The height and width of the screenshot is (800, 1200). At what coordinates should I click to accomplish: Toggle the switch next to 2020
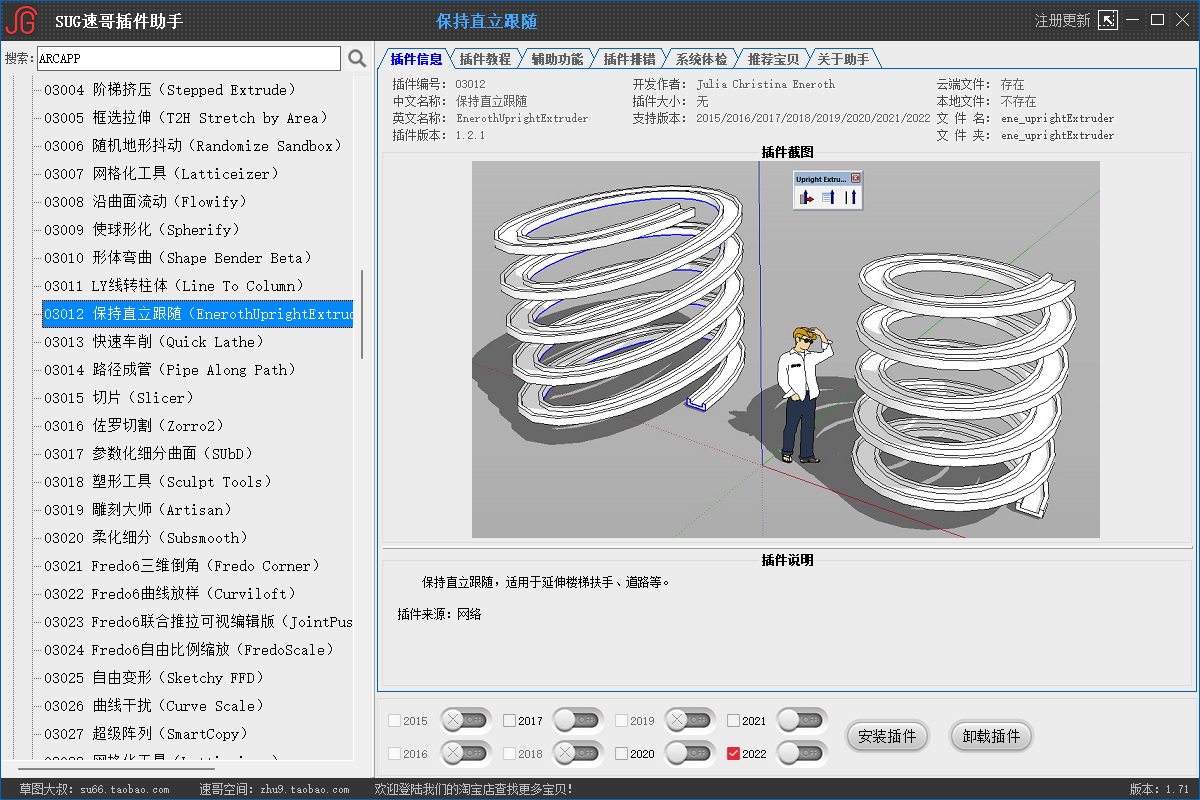pyautogui.click(x=691, y=753)
